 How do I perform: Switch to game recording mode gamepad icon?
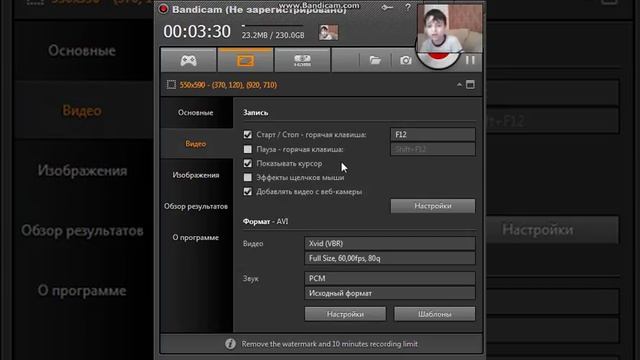tap(188, 60)
